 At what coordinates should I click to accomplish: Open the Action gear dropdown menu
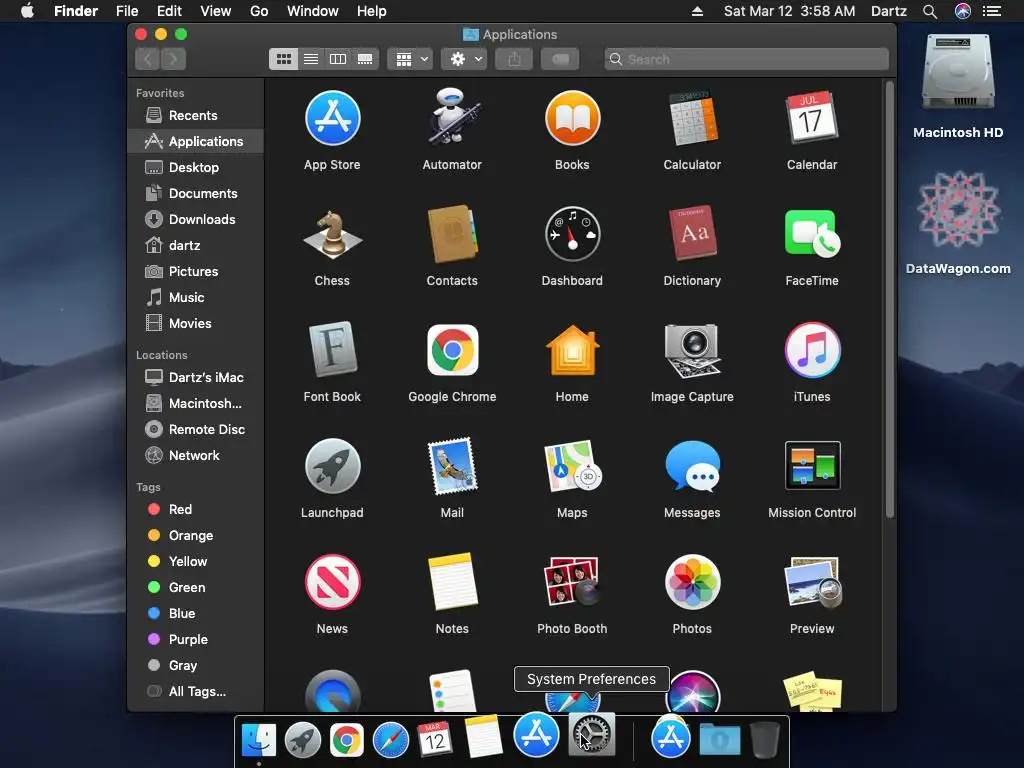click(x=464, y=59)
